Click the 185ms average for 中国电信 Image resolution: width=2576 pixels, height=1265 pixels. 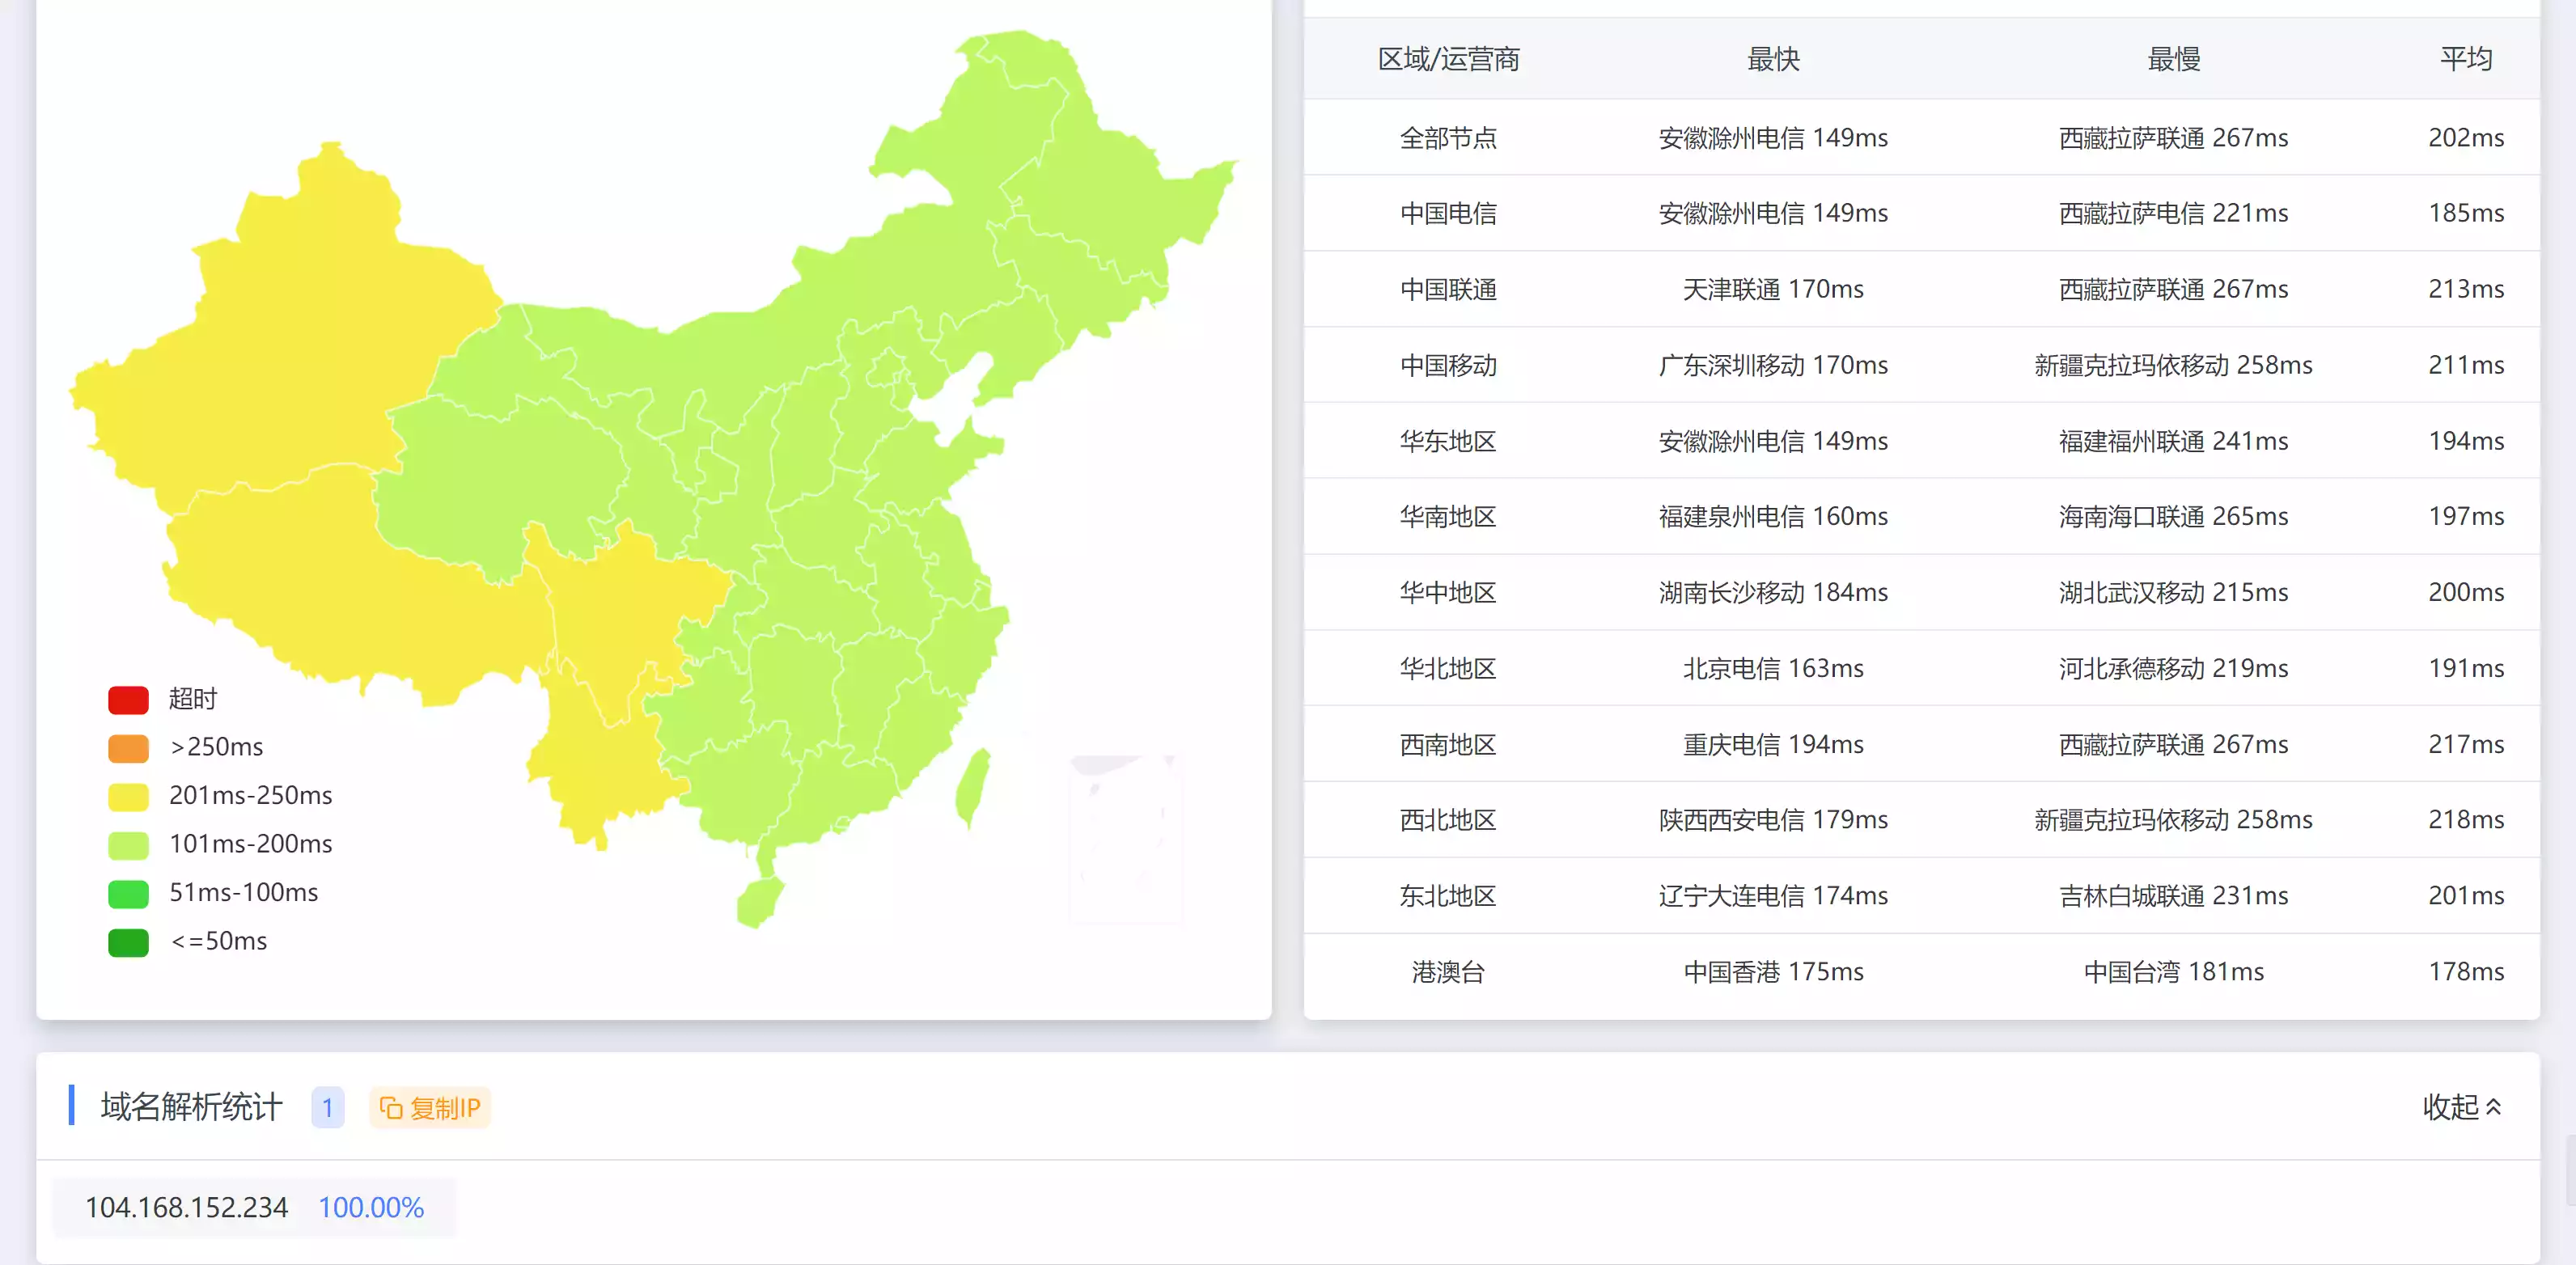click(2466, 213)
